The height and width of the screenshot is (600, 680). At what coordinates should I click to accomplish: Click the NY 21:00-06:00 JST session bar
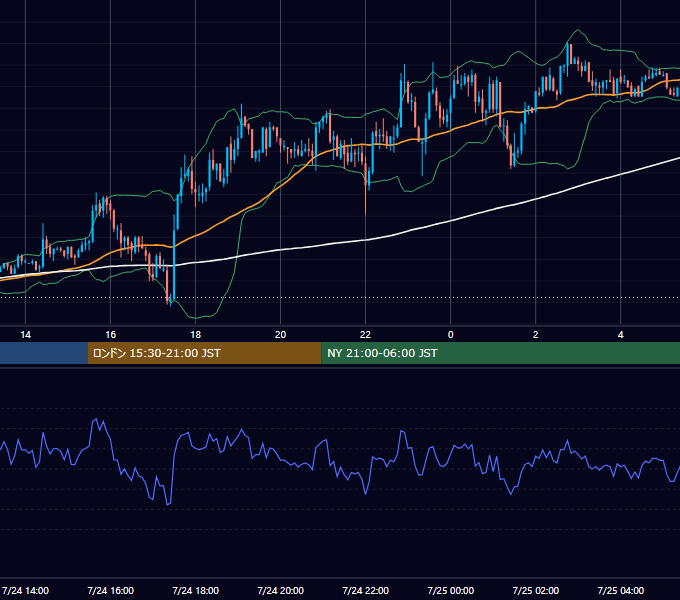(x=500, y=353)
